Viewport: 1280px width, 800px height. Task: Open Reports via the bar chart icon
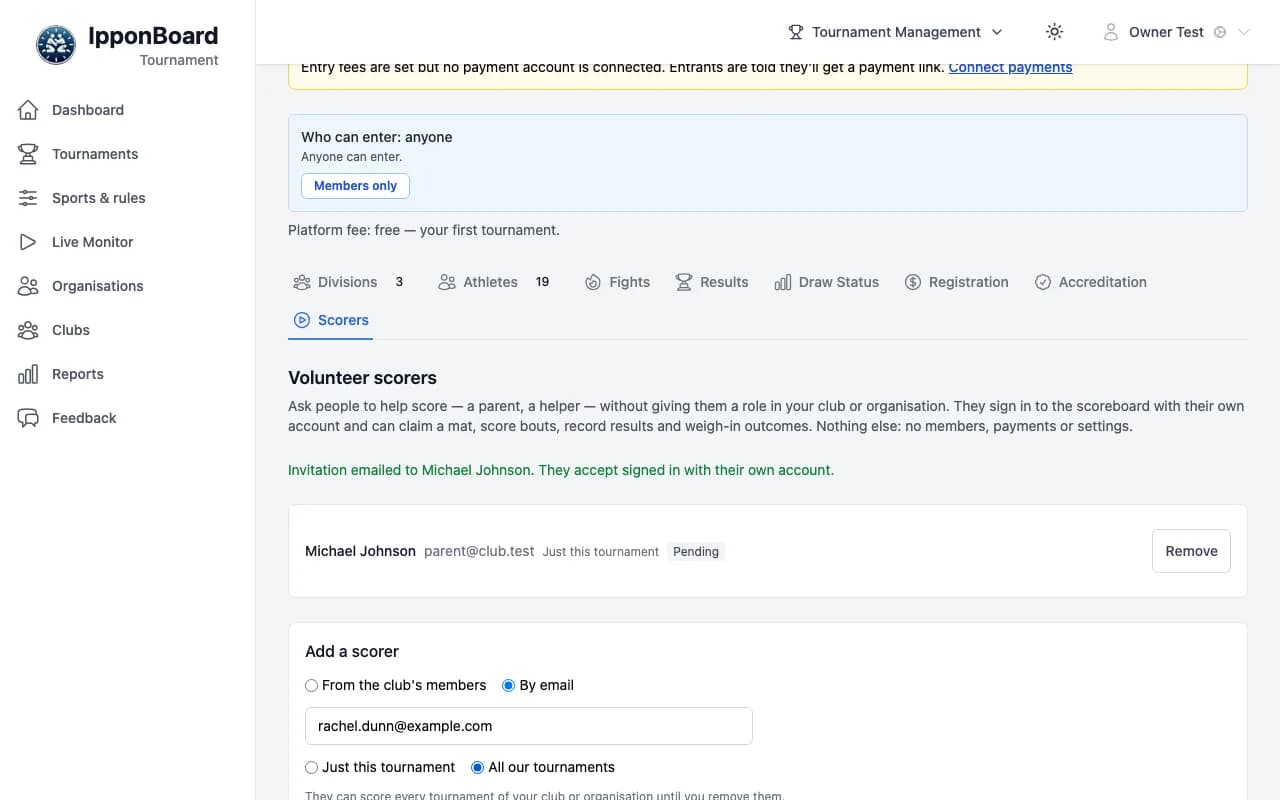point(28,374)
